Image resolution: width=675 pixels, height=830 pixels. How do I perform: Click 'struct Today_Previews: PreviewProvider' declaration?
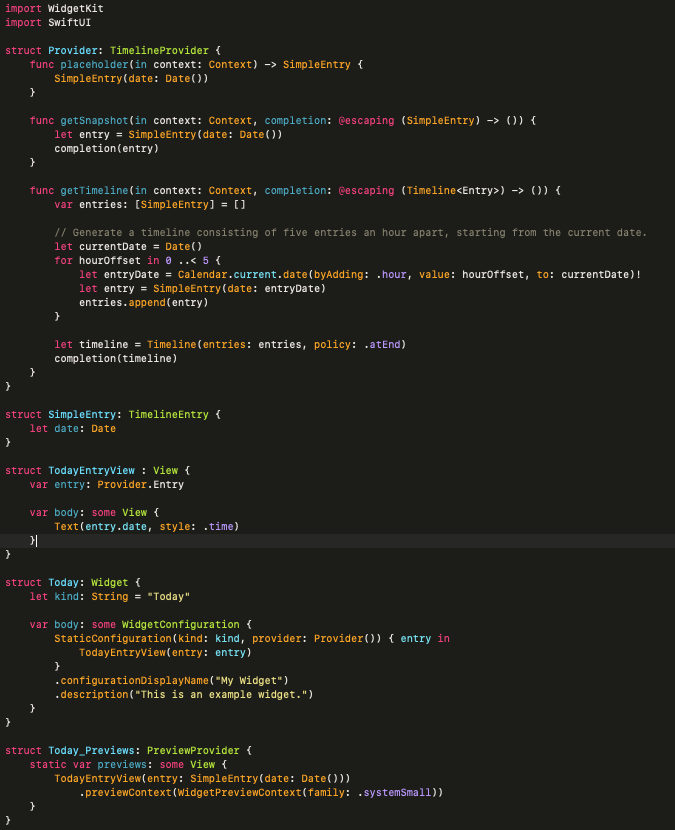click(x=128, y=751)
